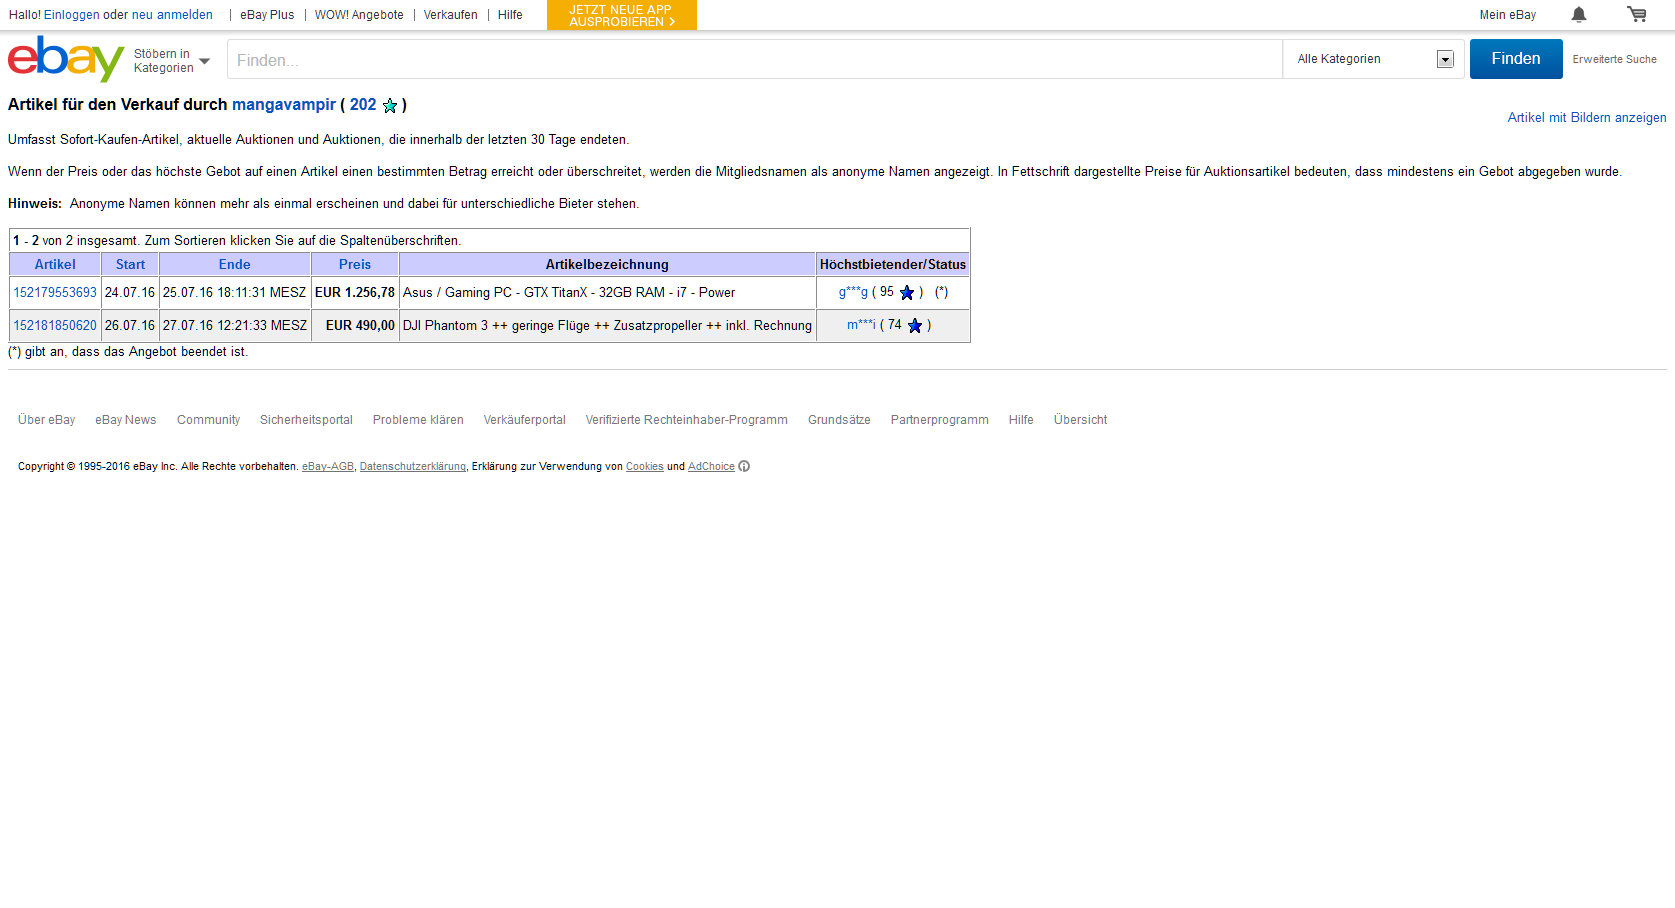Viewport: 1675px width, 908px height.
Task: Open Über eBay footer link
Action: click(46, 420)
